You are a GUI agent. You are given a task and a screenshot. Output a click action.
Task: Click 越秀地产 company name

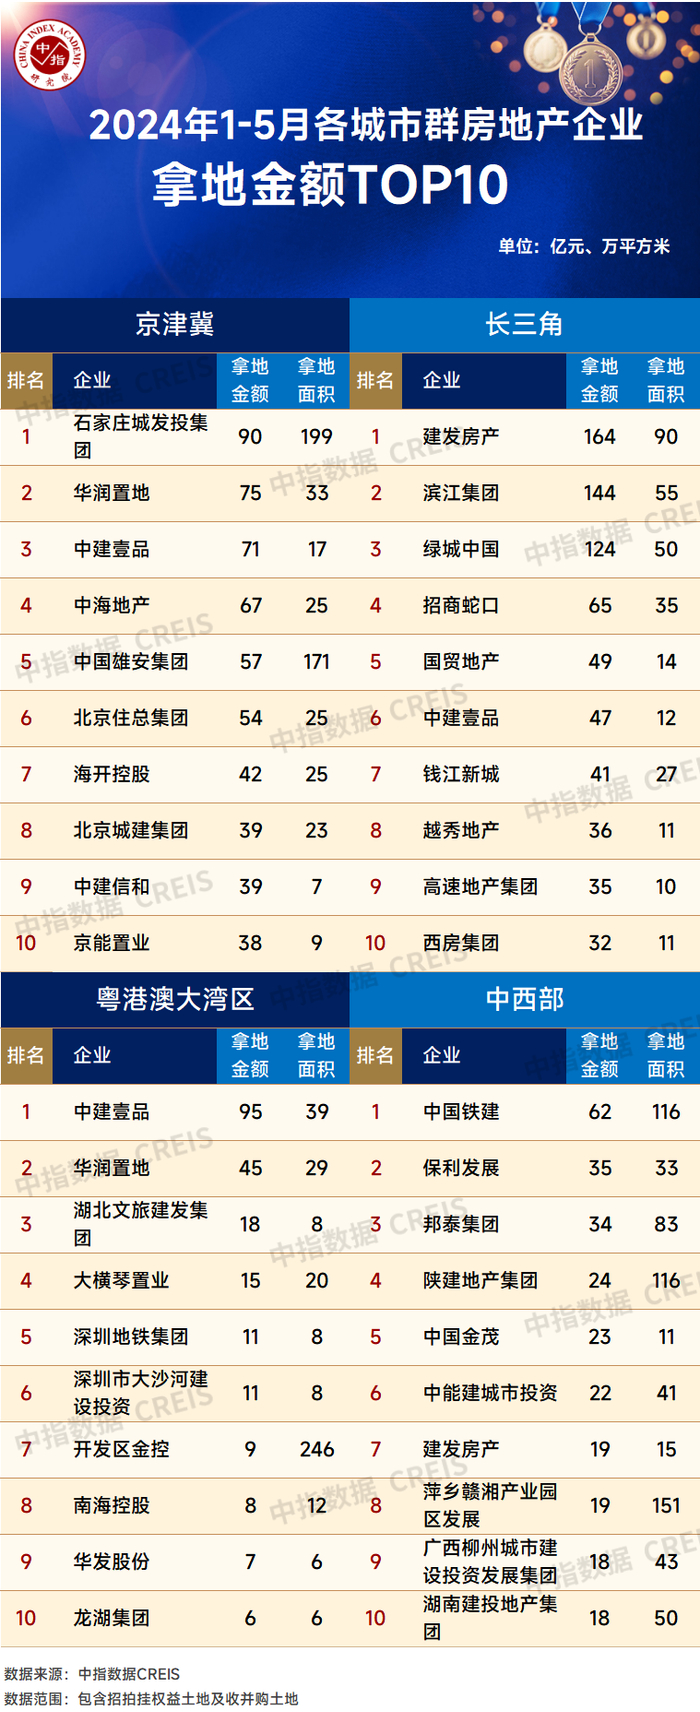(x=461, y=830)
